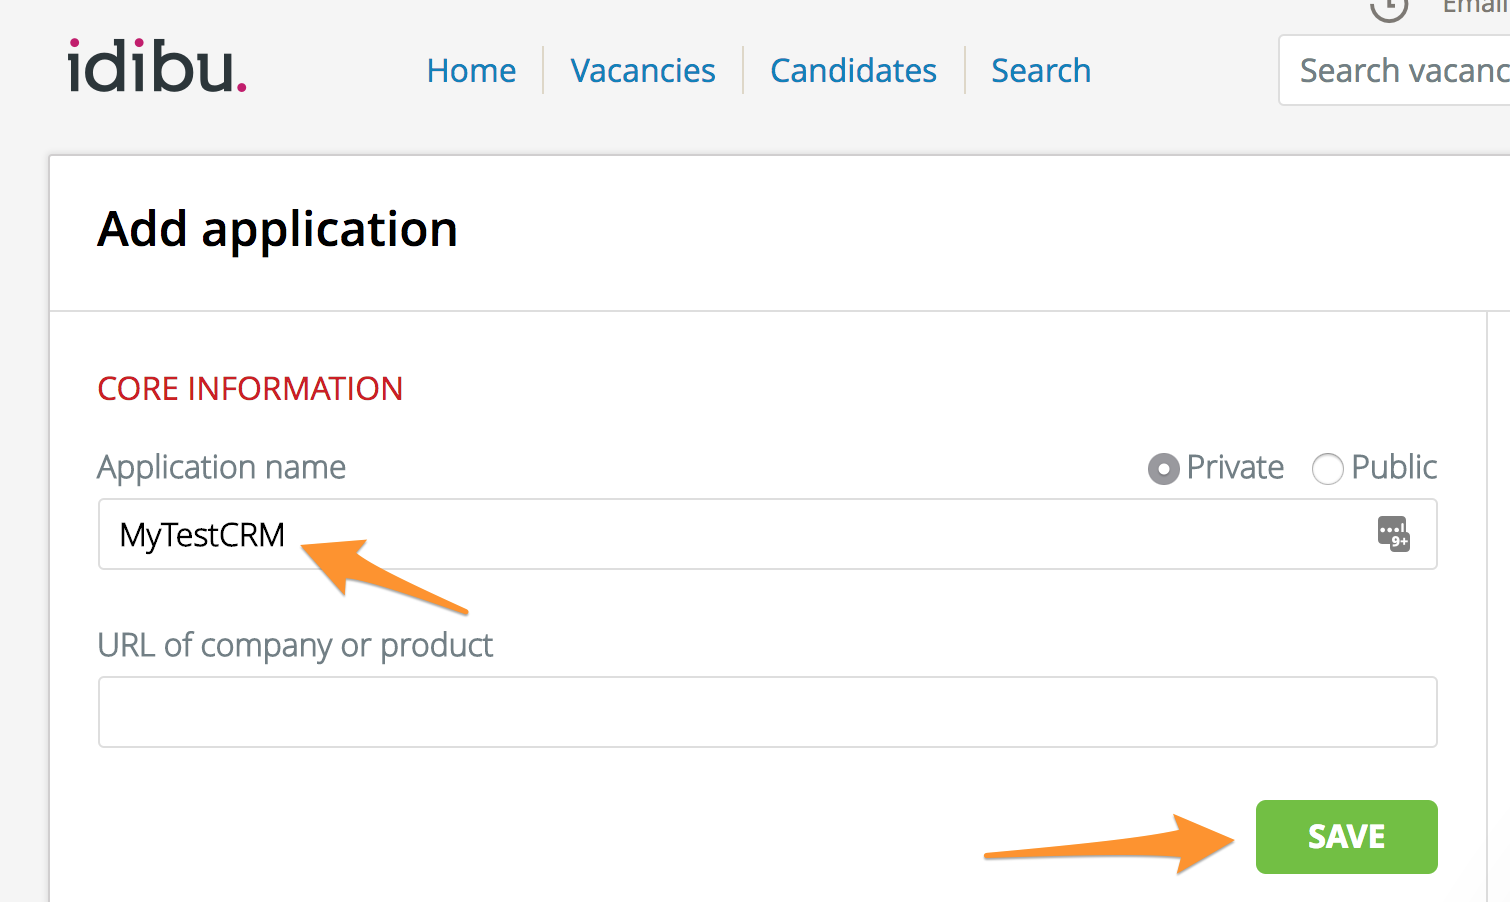Click the password manager icon in Application name
The image size is (1510, 902).
coord(1393,534)
